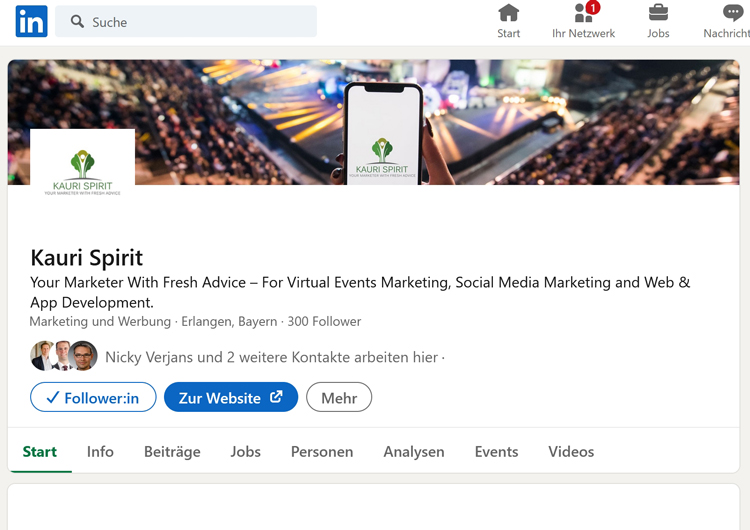The height and width of the screenshot is (530, 750).
Task: Focus the Suche search field
Action: click(x=186, y=22)
